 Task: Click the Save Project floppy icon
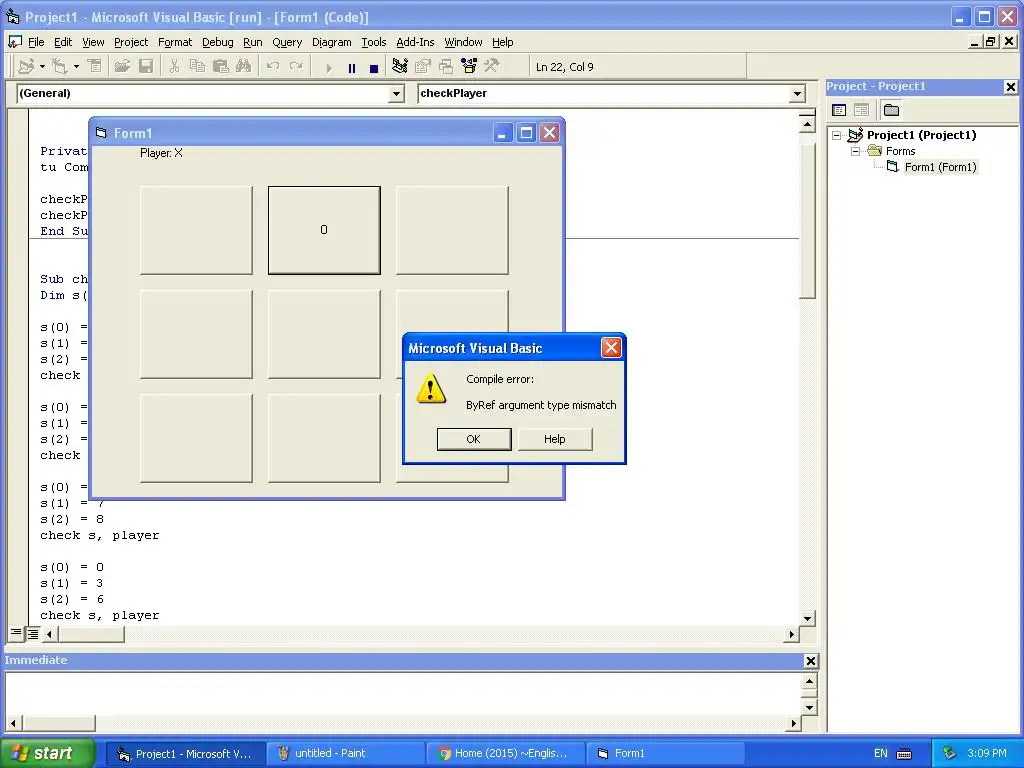(146, 66)
